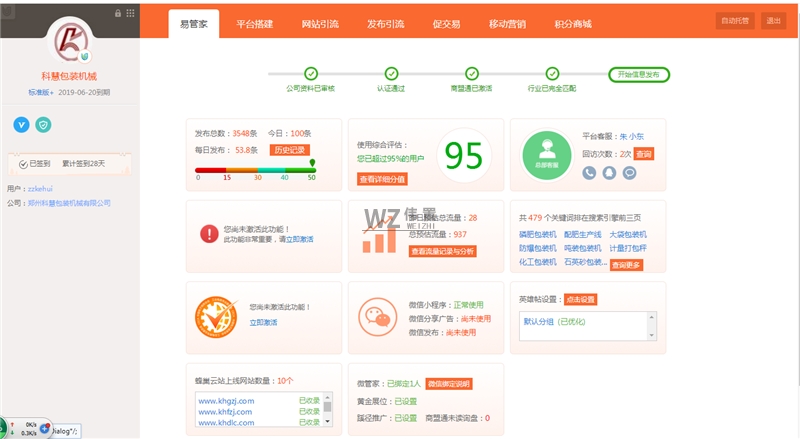Open the grid menu icon in sidebar header

pos(131,13)
